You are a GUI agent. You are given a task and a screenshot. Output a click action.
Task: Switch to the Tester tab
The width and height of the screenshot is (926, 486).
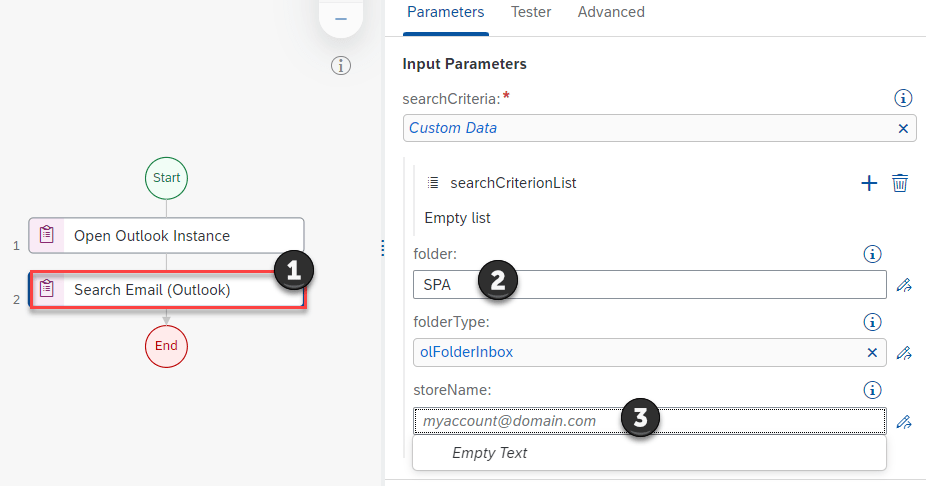(x=531, y=13)
